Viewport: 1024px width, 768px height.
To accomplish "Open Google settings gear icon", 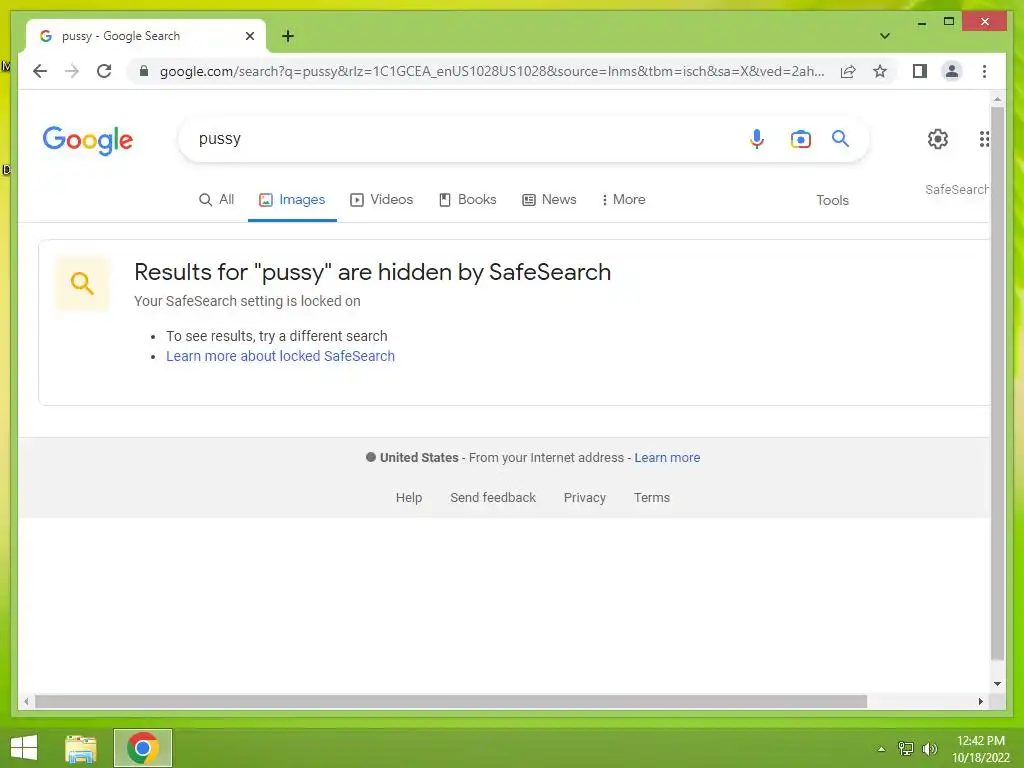I will (938, 138).
